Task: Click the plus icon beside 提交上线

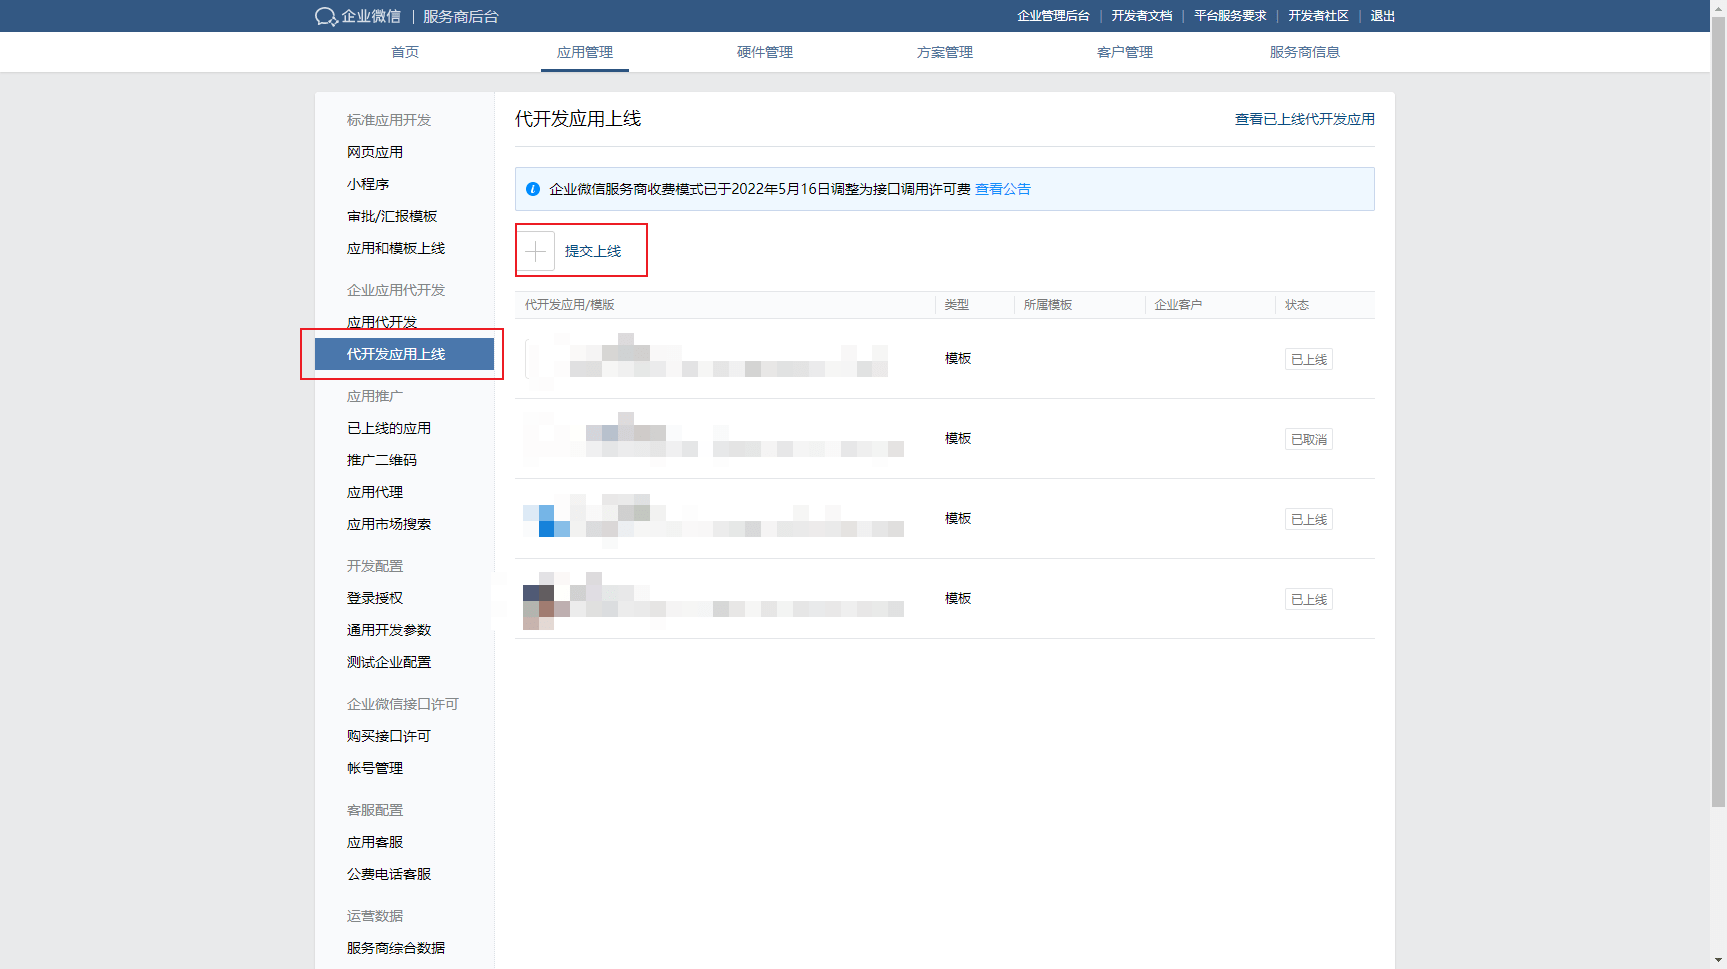Action: [x=536, y=251]
